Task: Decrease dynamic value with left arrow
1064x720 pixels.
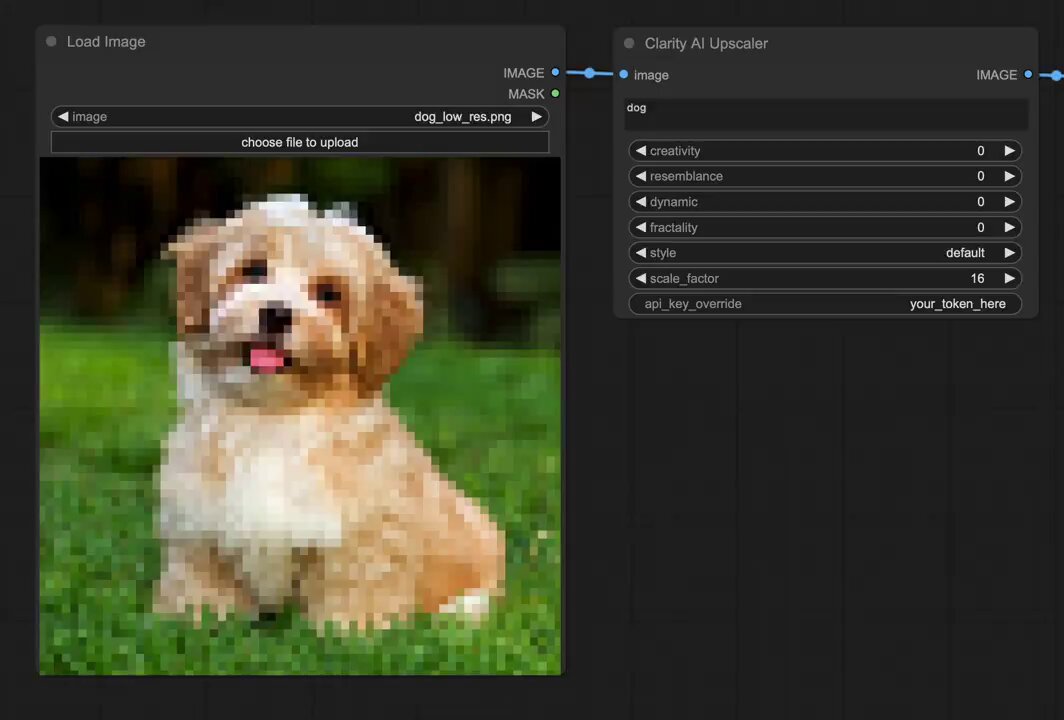Action: tap(641, 202)
